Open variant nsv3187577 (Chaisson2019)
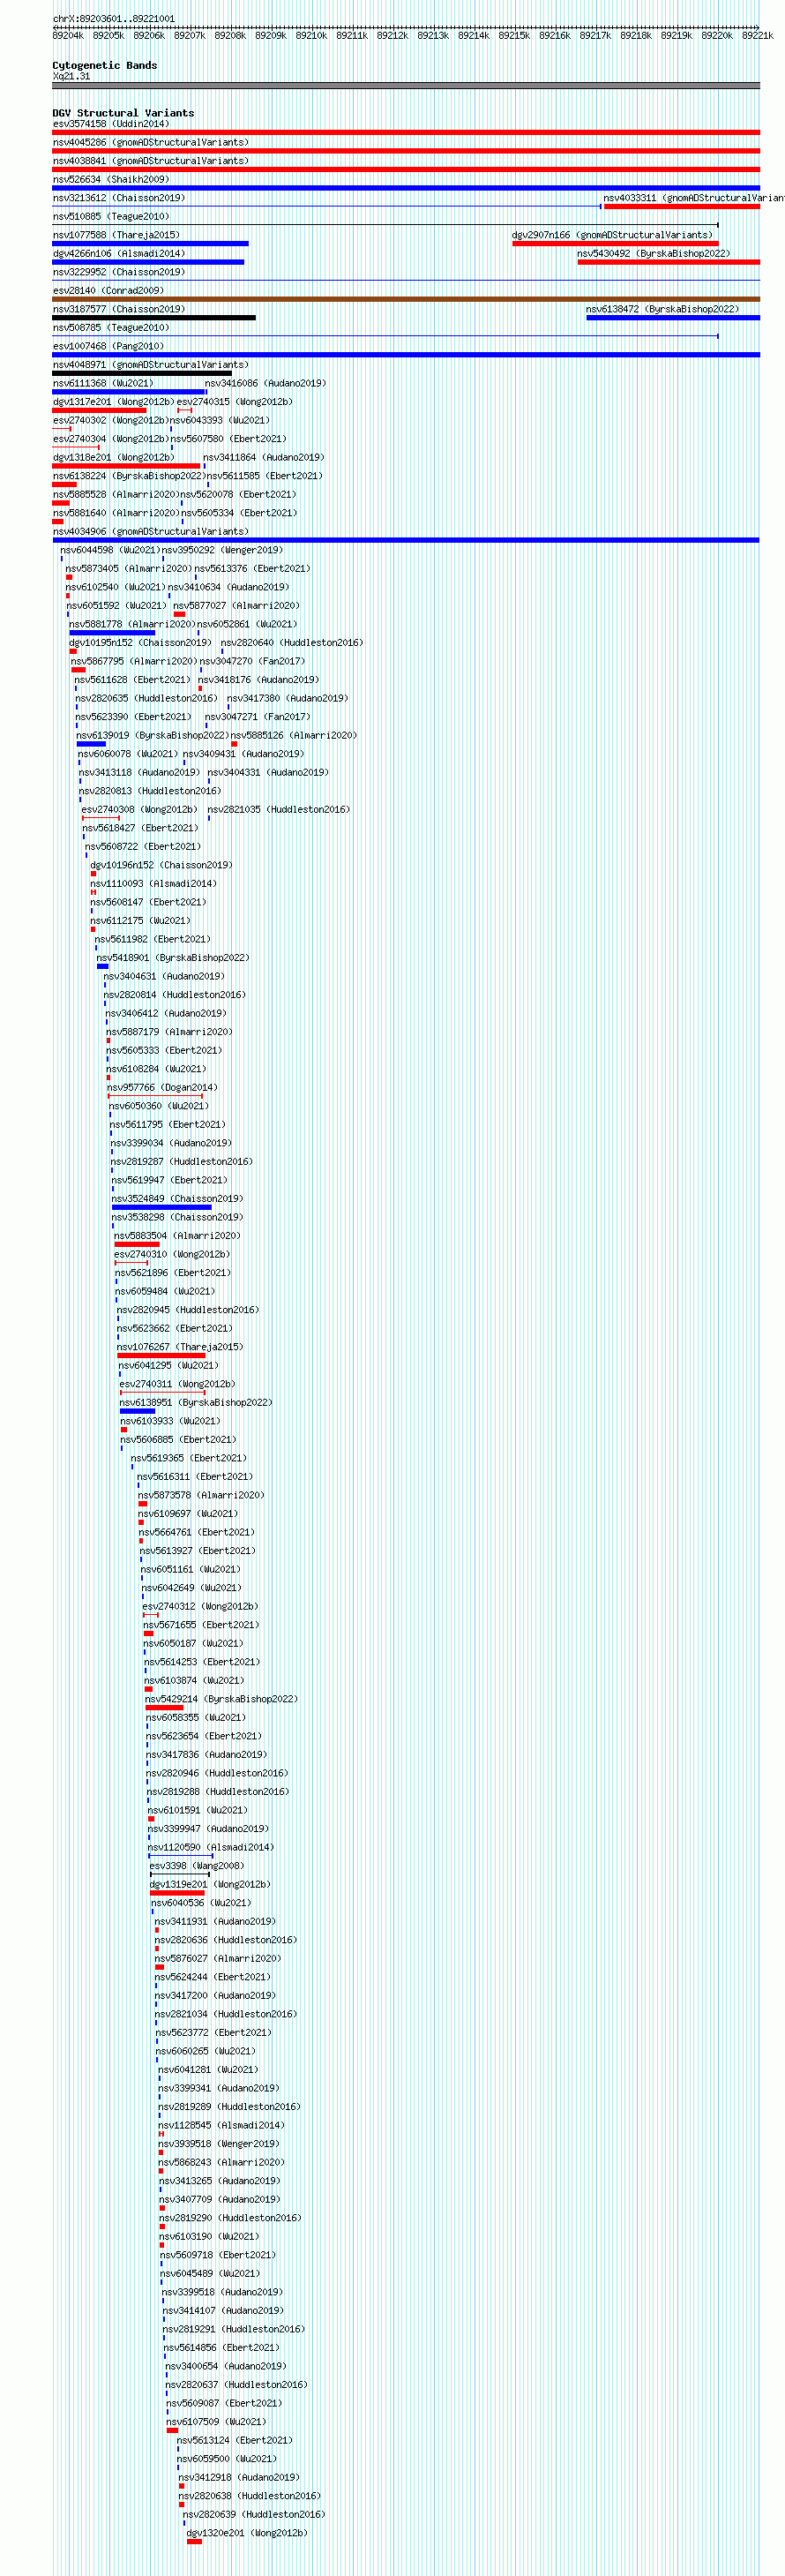785x2576 pixels. click(x=119, y=309)
